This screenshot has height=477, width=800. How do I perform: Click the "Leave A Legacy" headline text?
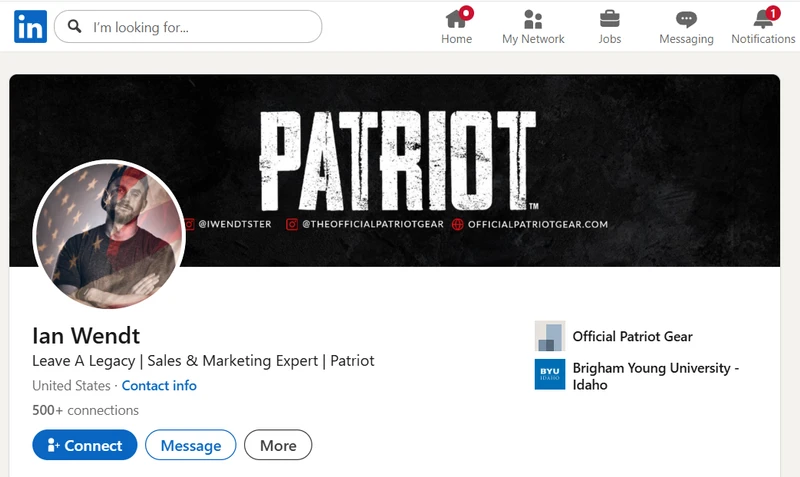click(84, 361)
